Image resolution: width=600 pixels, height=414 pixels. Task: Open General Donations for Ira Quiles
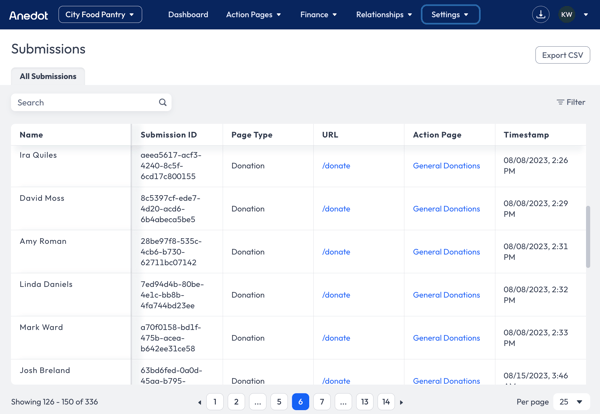tap(446, 166)
